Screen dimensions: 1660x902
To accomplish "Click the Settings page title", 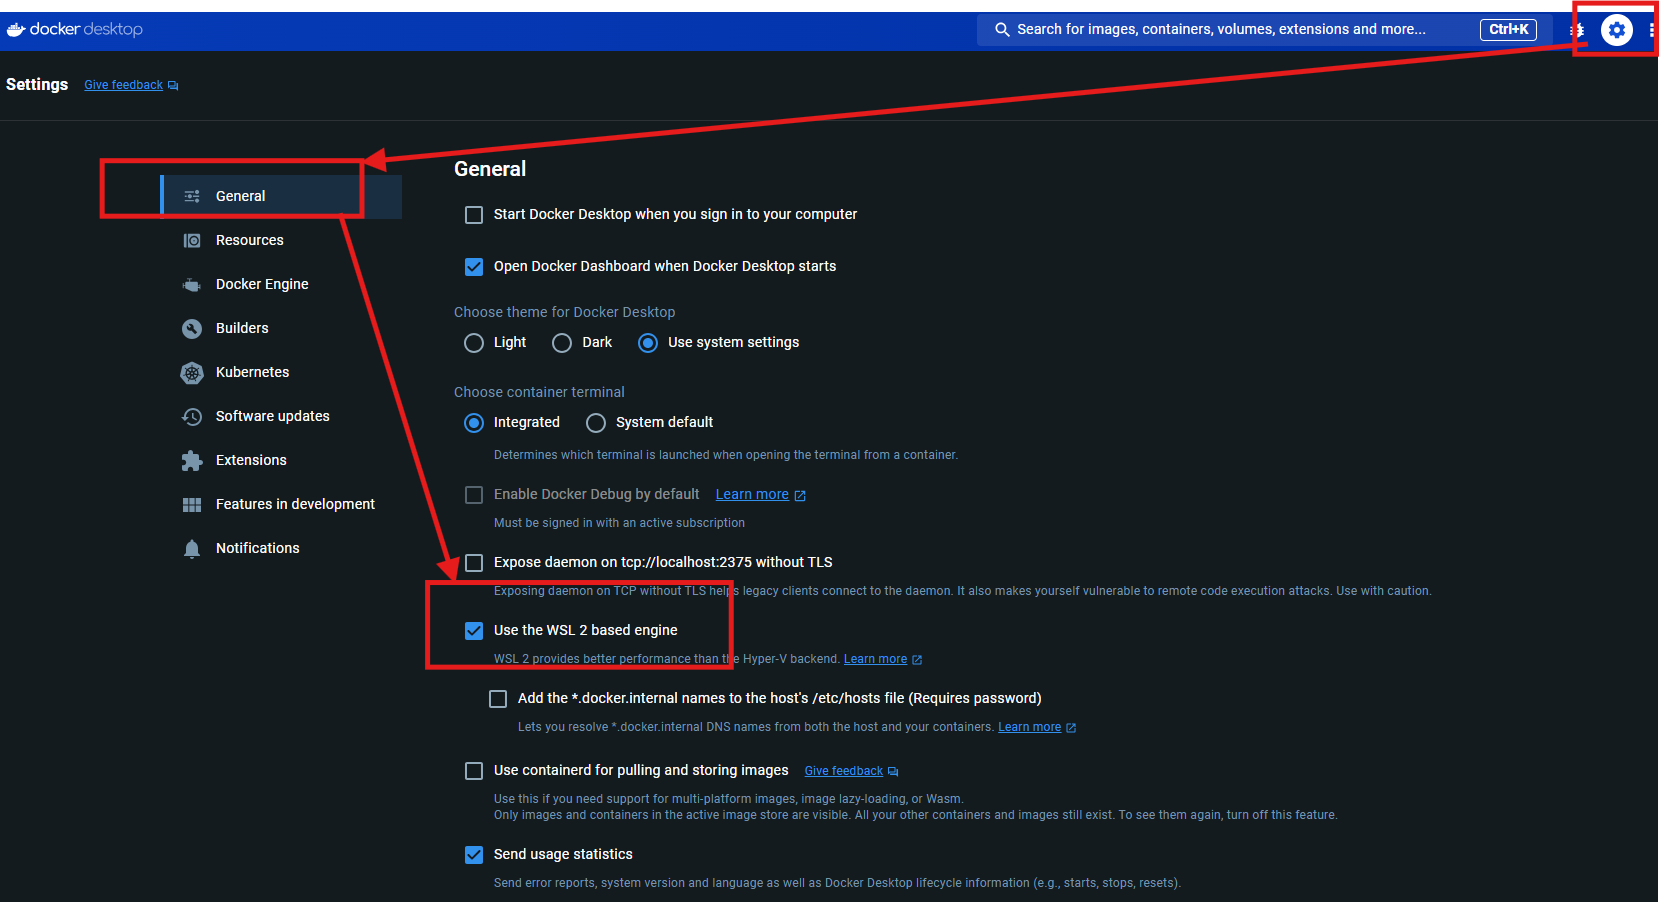I will (37, 85).
